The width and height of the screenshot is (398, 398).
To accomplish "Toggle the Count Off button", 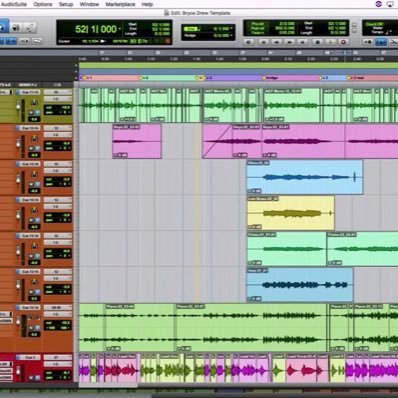I will (373, 24).
